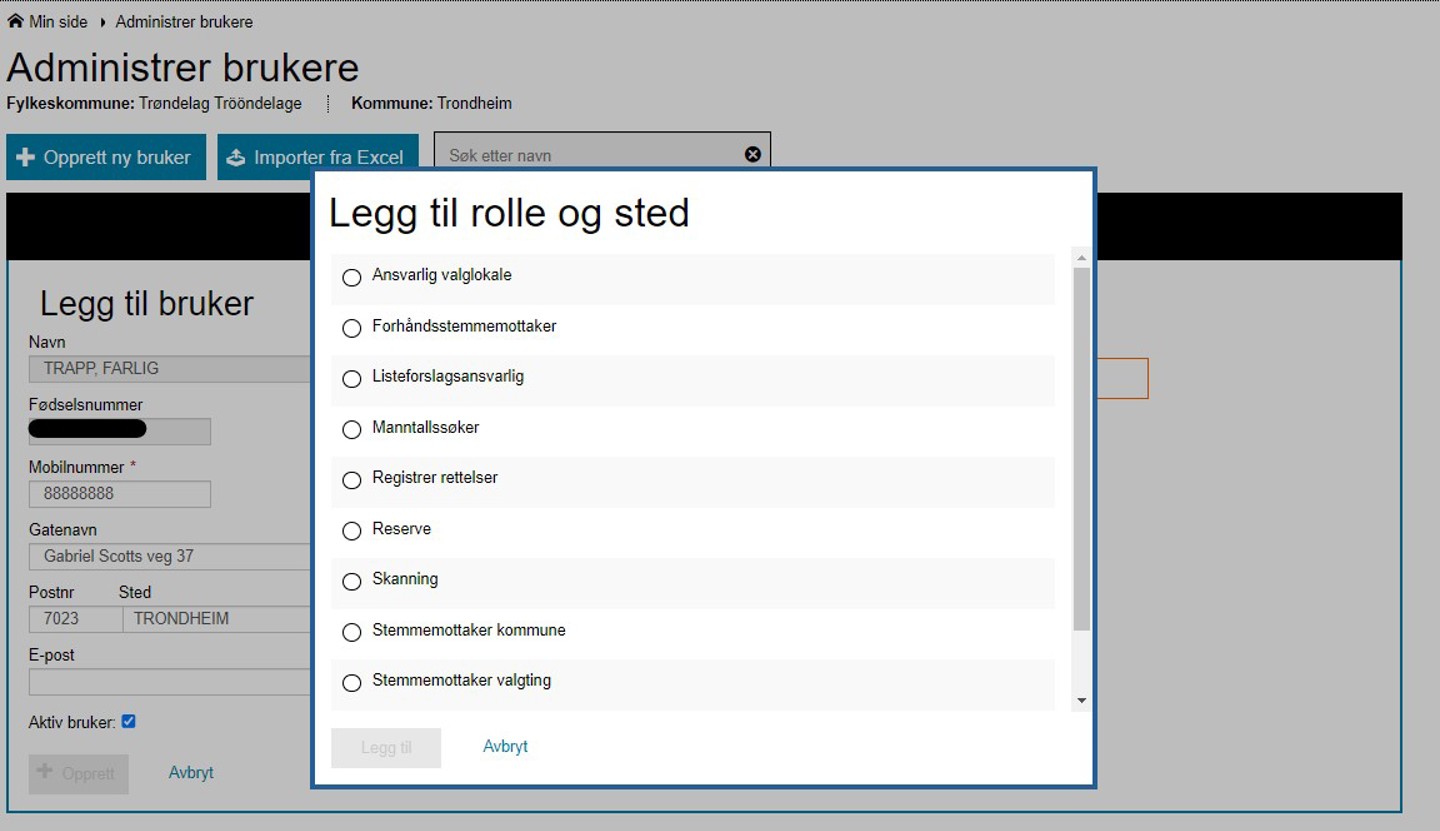
Task: Select the Stemmemottaker valgting role
Action: tap(352, 683)
